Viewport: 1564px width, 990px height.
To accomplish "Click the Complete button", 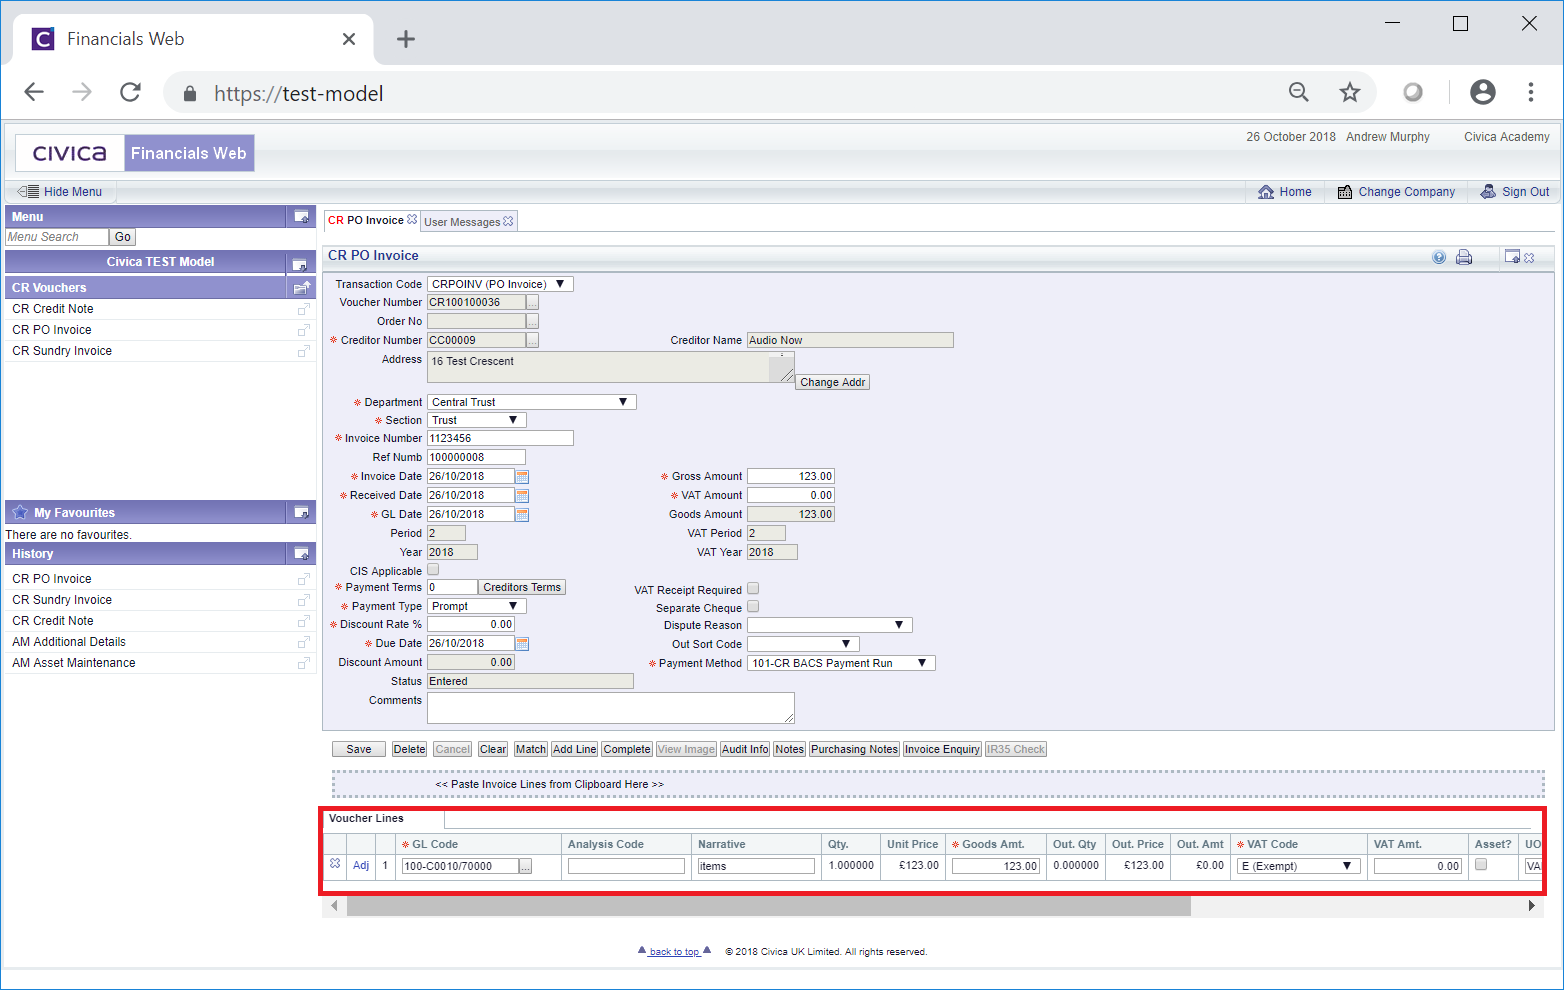I will pyautogui.click(x=627, y=749).
